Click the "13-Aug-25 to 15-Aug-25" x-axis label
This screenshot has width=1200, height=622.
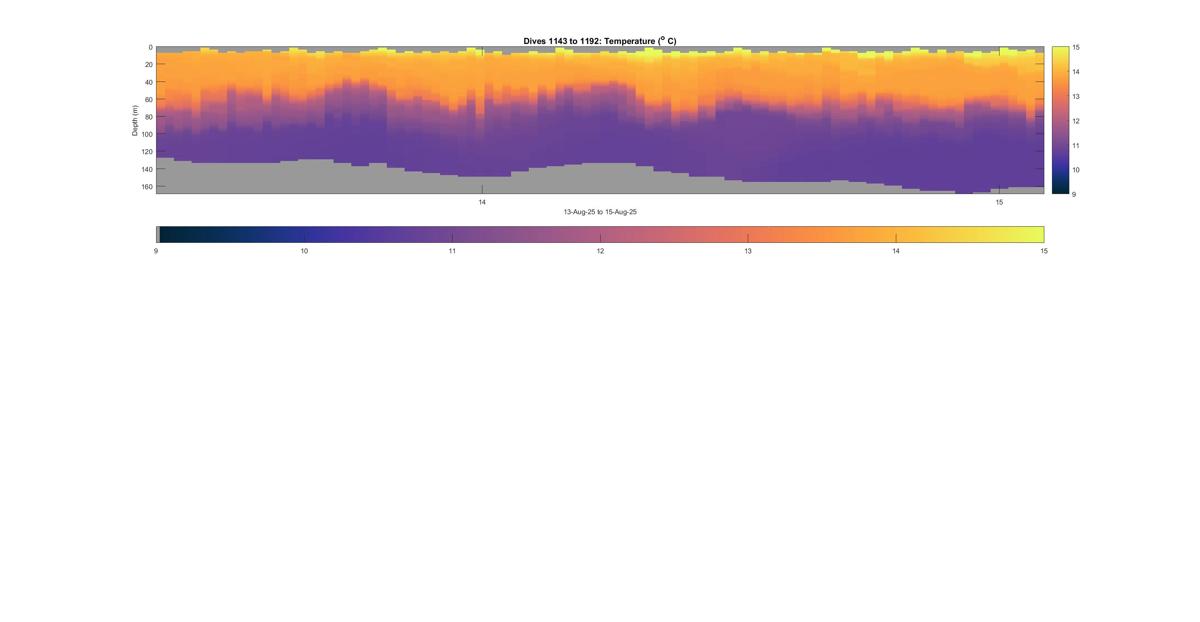coord(600,212)
